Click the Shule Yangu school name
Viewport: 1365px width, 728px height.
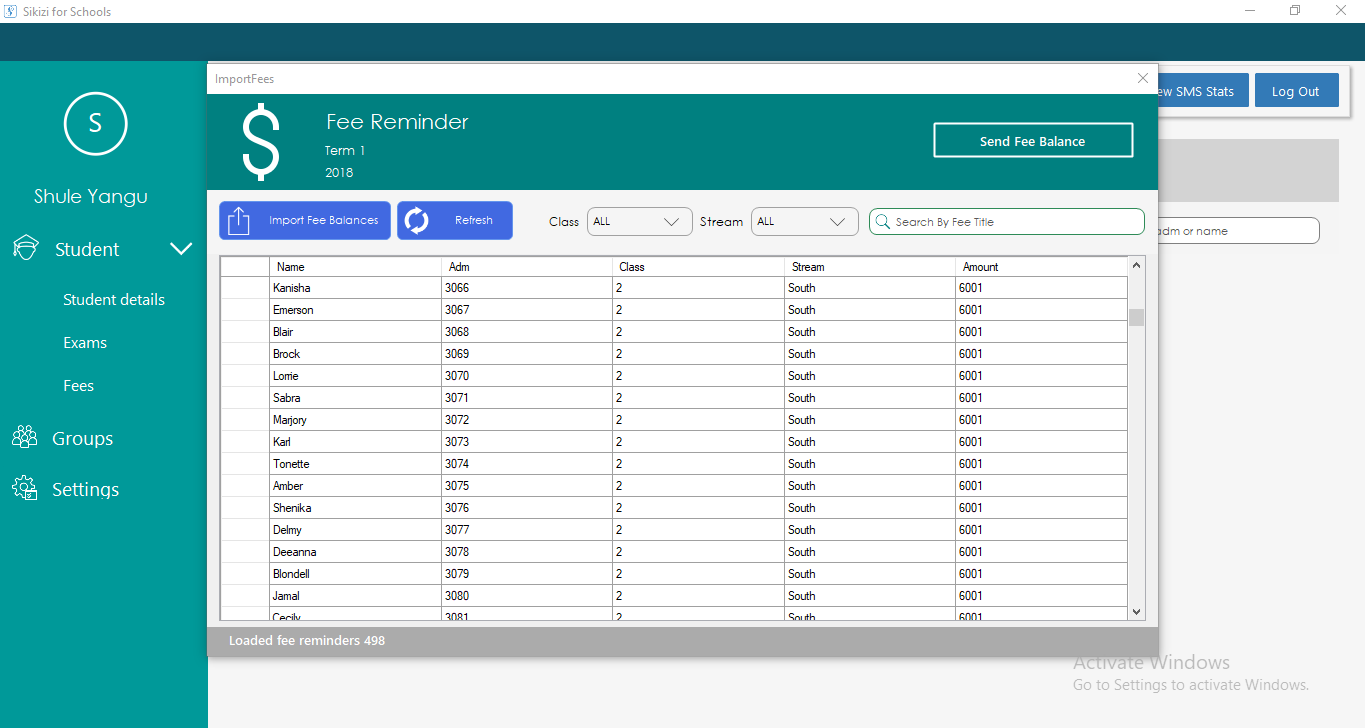91,197
